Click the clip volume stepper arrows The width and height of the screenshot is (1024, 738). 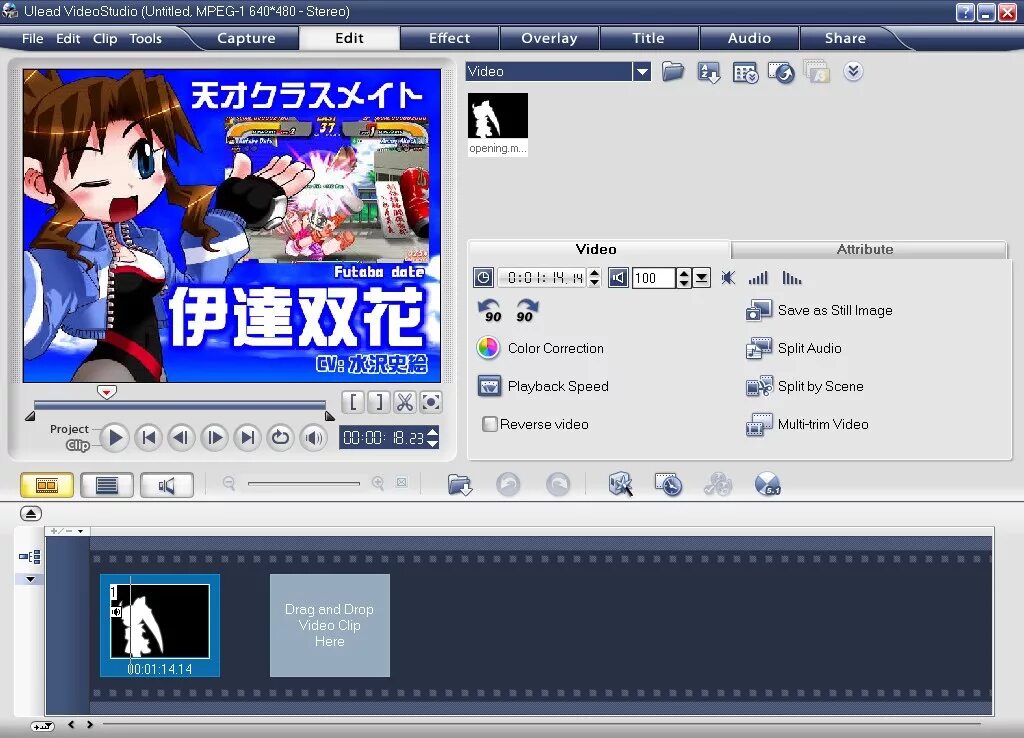(684, 278)
